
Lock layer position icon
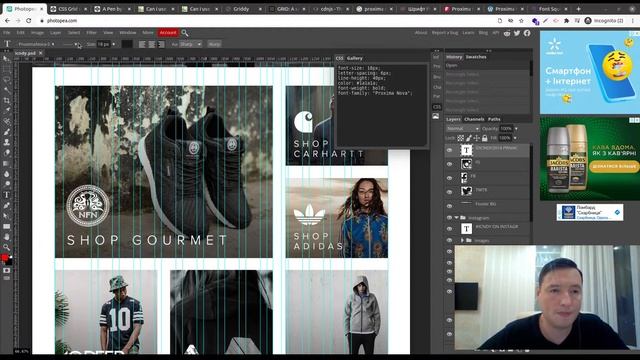tap(476, 138)
